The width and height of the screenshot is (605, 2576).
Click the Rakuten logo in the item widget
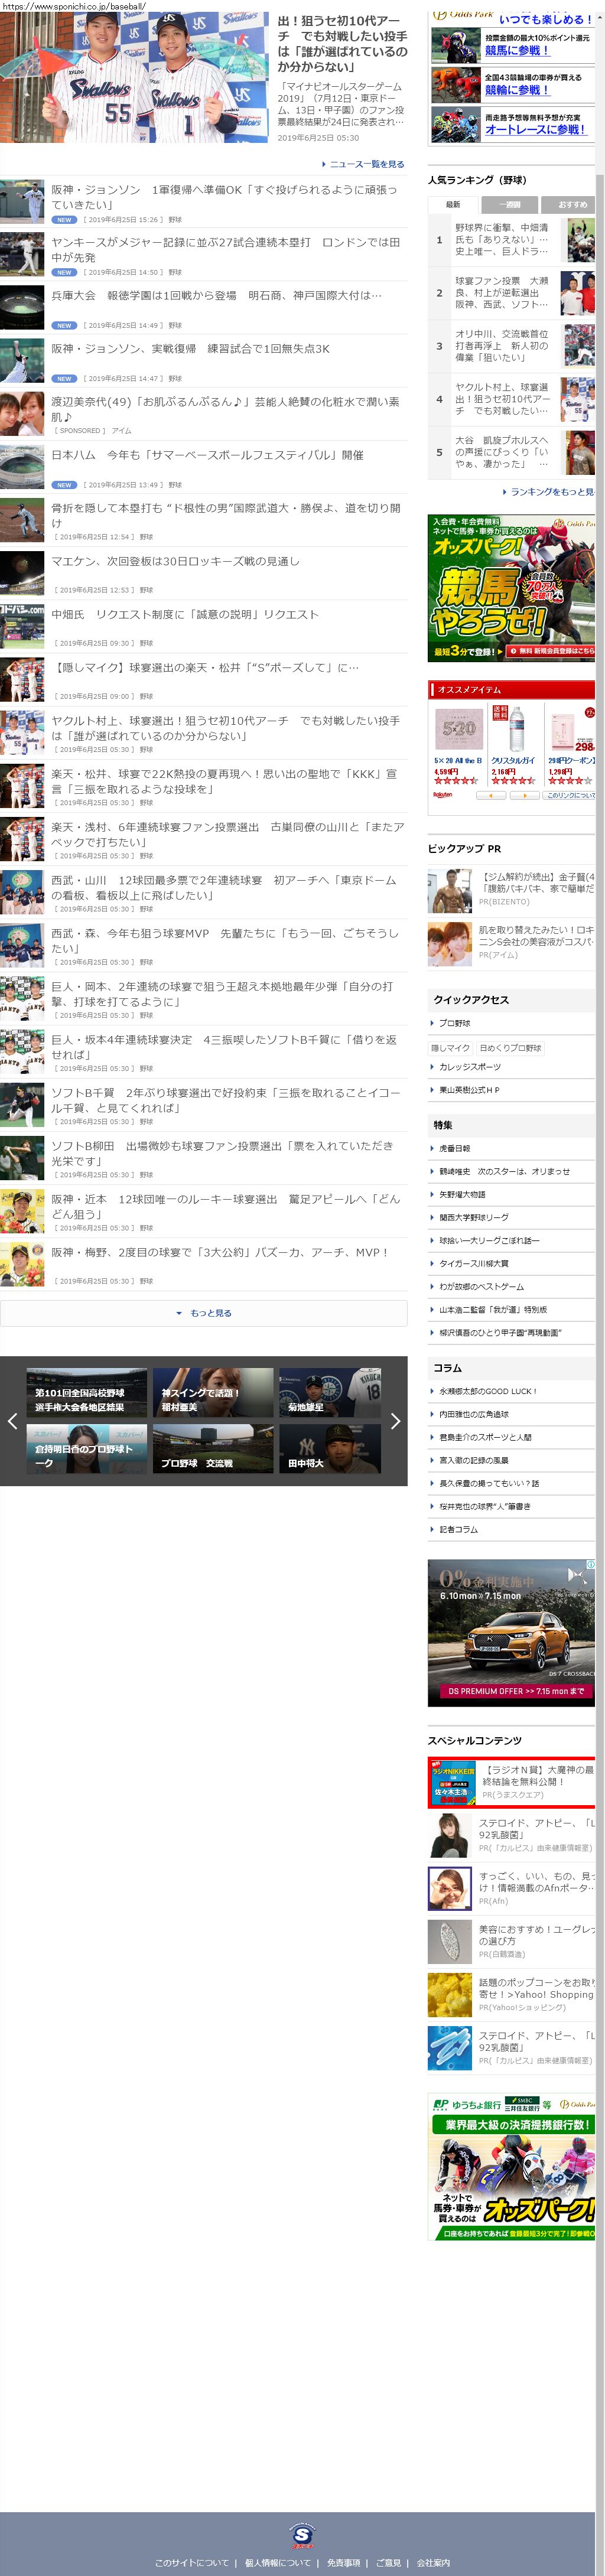(x=443, y=795)
